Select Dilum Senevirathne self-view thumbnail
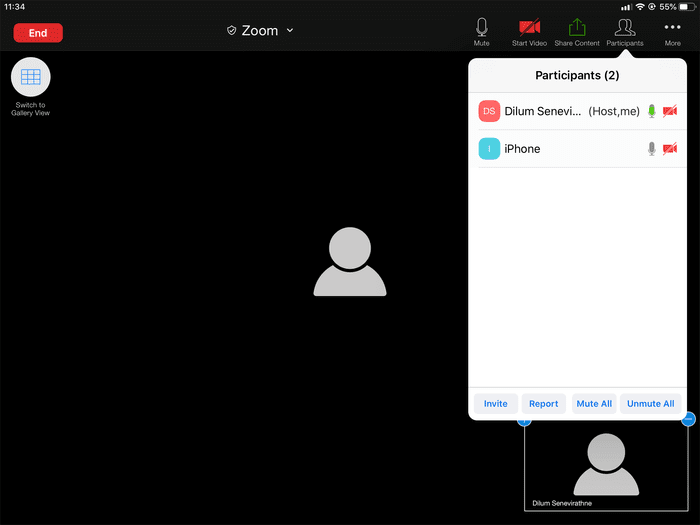 pos(606,466)
